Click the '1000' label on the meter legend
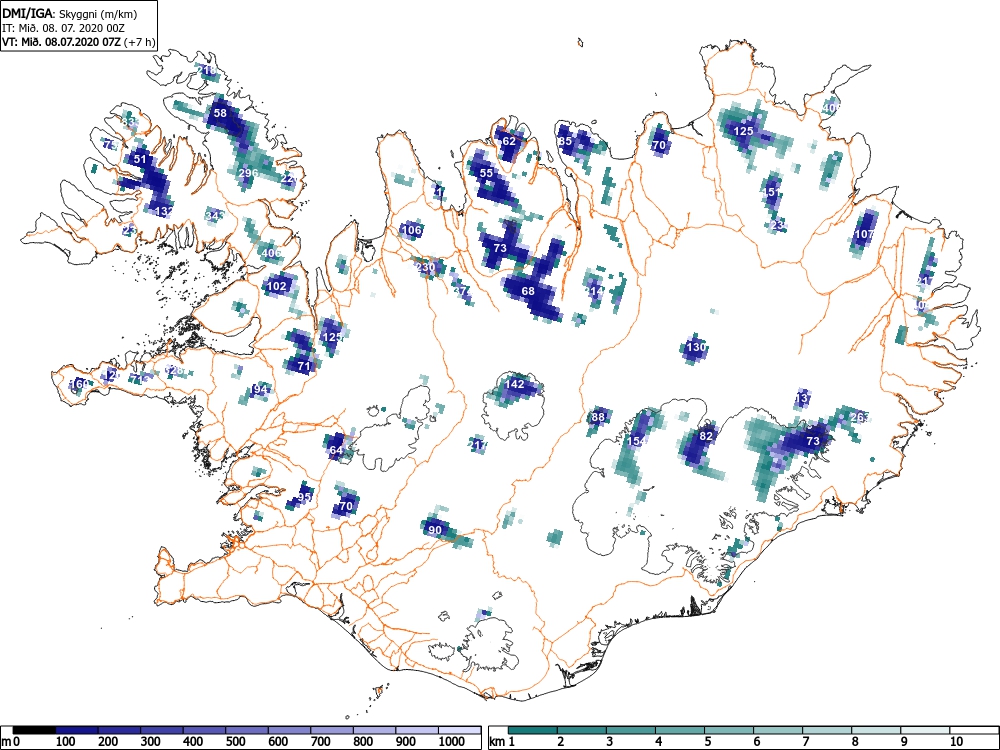The image size is (1000, 750). [452, 742]
